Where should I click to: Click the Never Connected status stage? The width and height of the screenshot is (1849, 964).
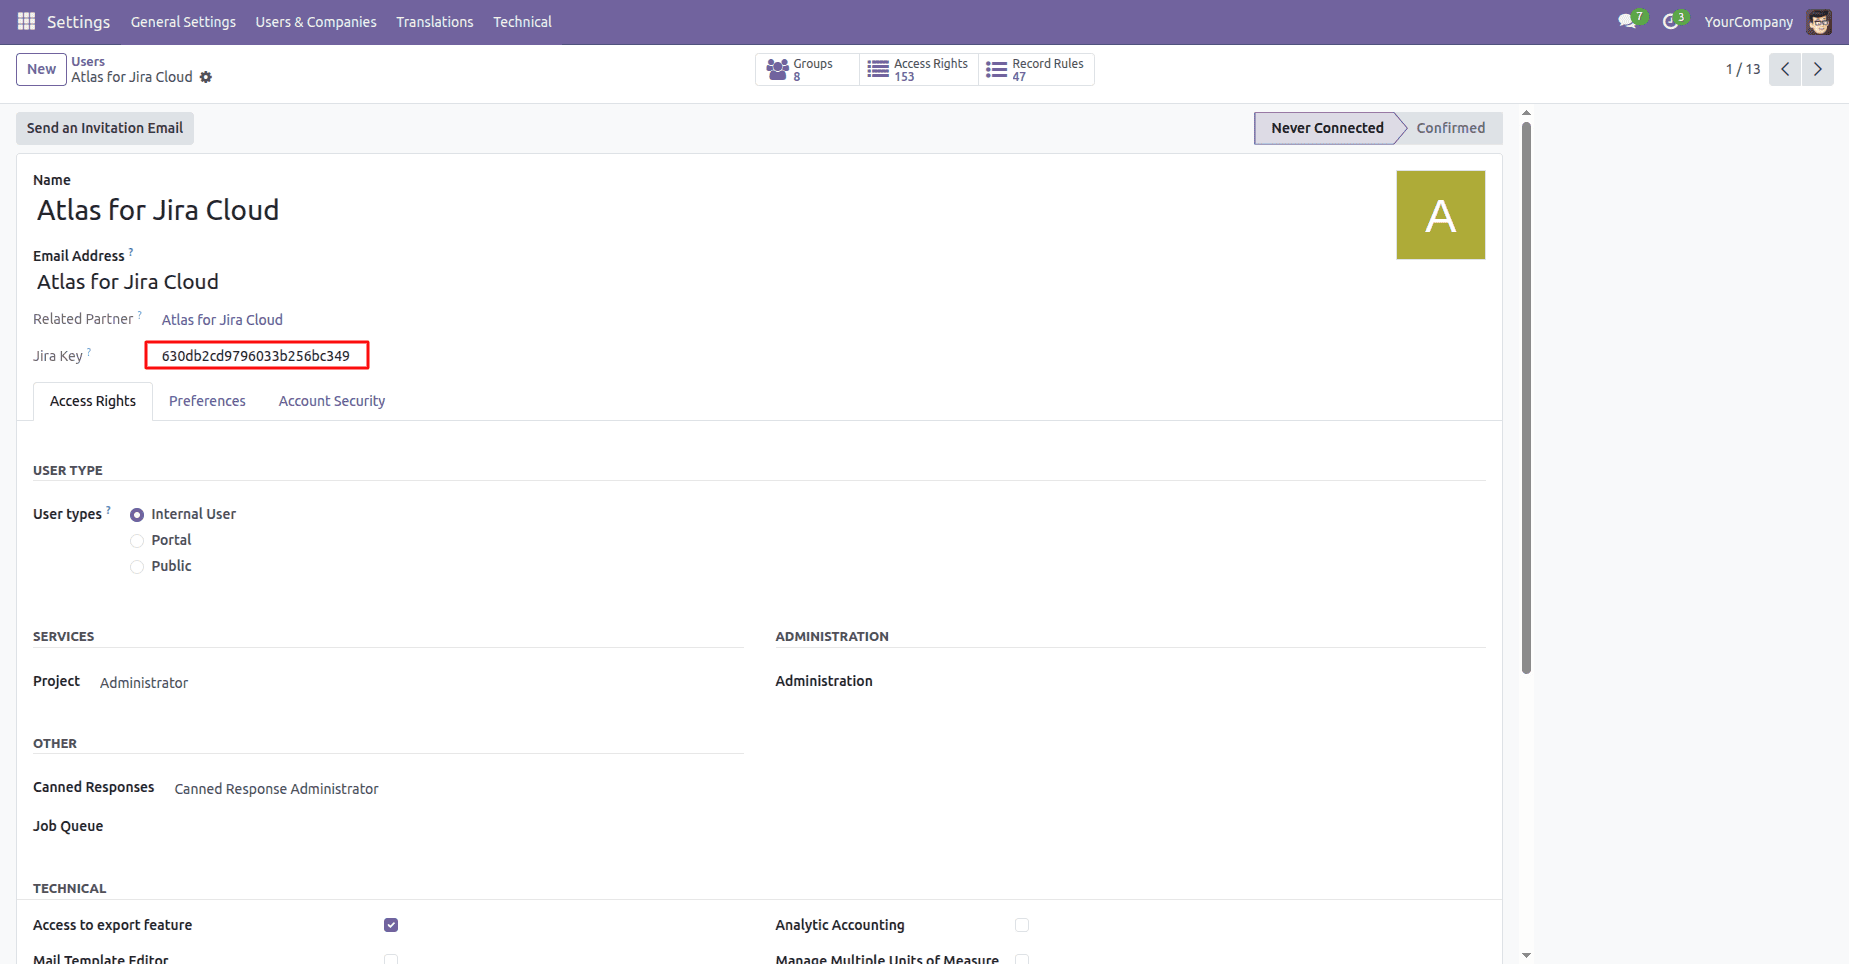tap(1327, 128)
